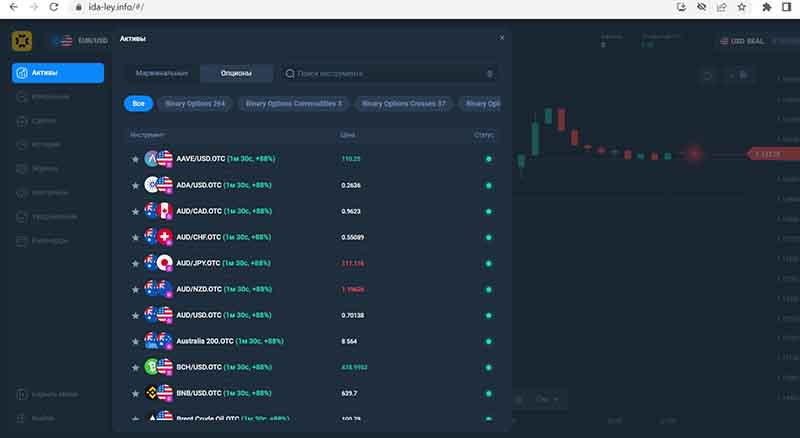Click into the instrument search field
This screenshot has height=438, width=800.
pos(390,74)
